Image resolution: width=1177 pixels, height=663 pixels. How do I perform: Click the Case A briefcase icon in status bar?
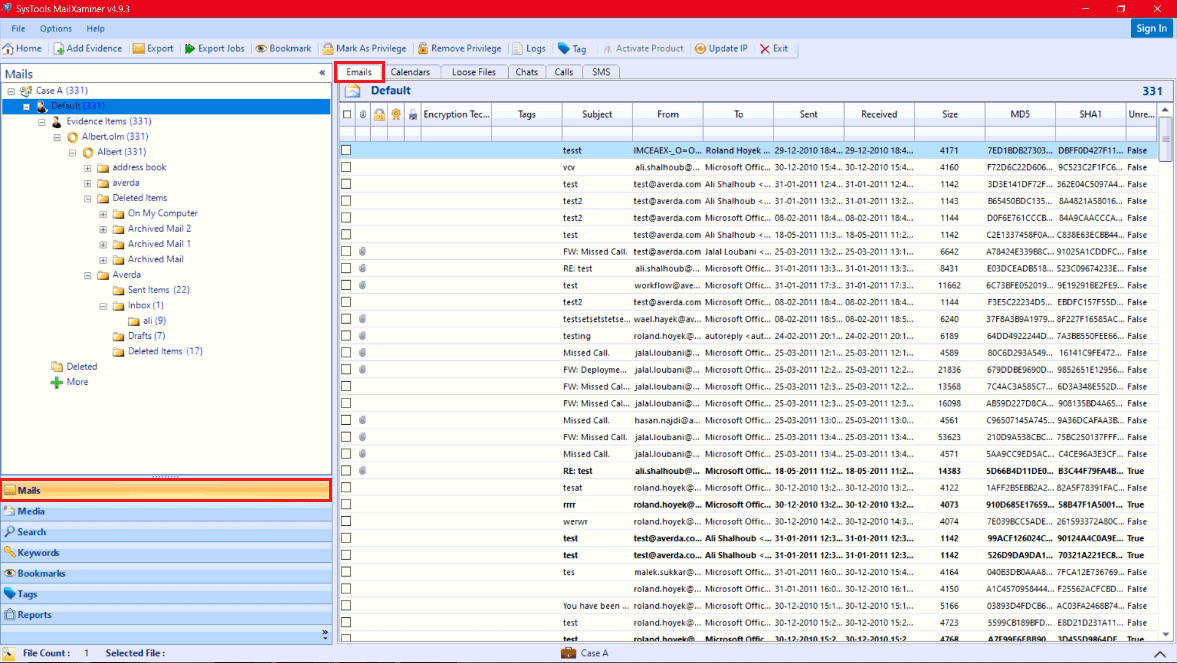tap(569, 653)
